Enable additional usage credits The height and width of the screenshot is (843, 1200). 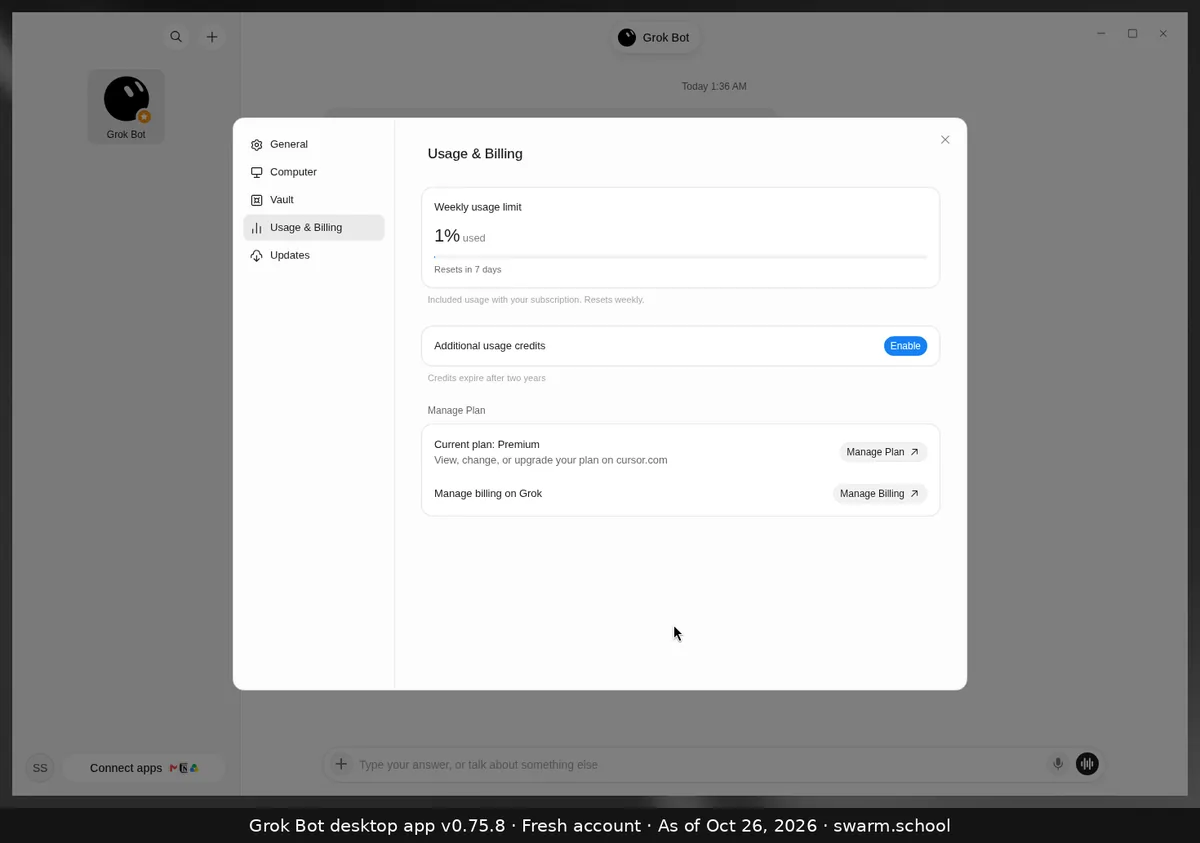pyautogui.click(x=905, y=346)
